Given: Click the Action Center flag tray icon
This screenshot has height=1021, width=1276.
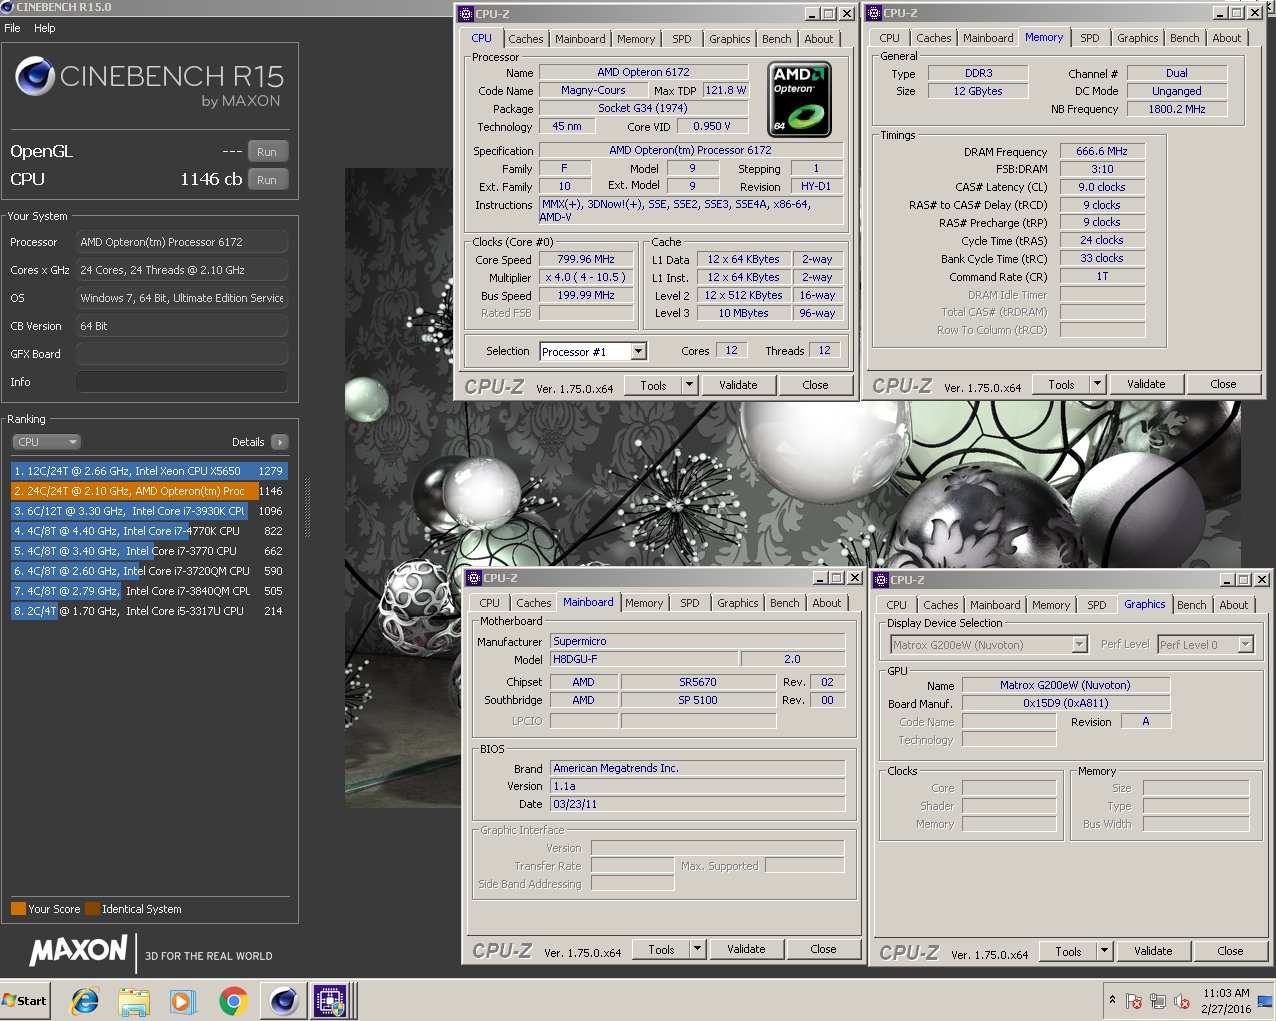Looking at the screenshot, I should coord(1134,1001).
